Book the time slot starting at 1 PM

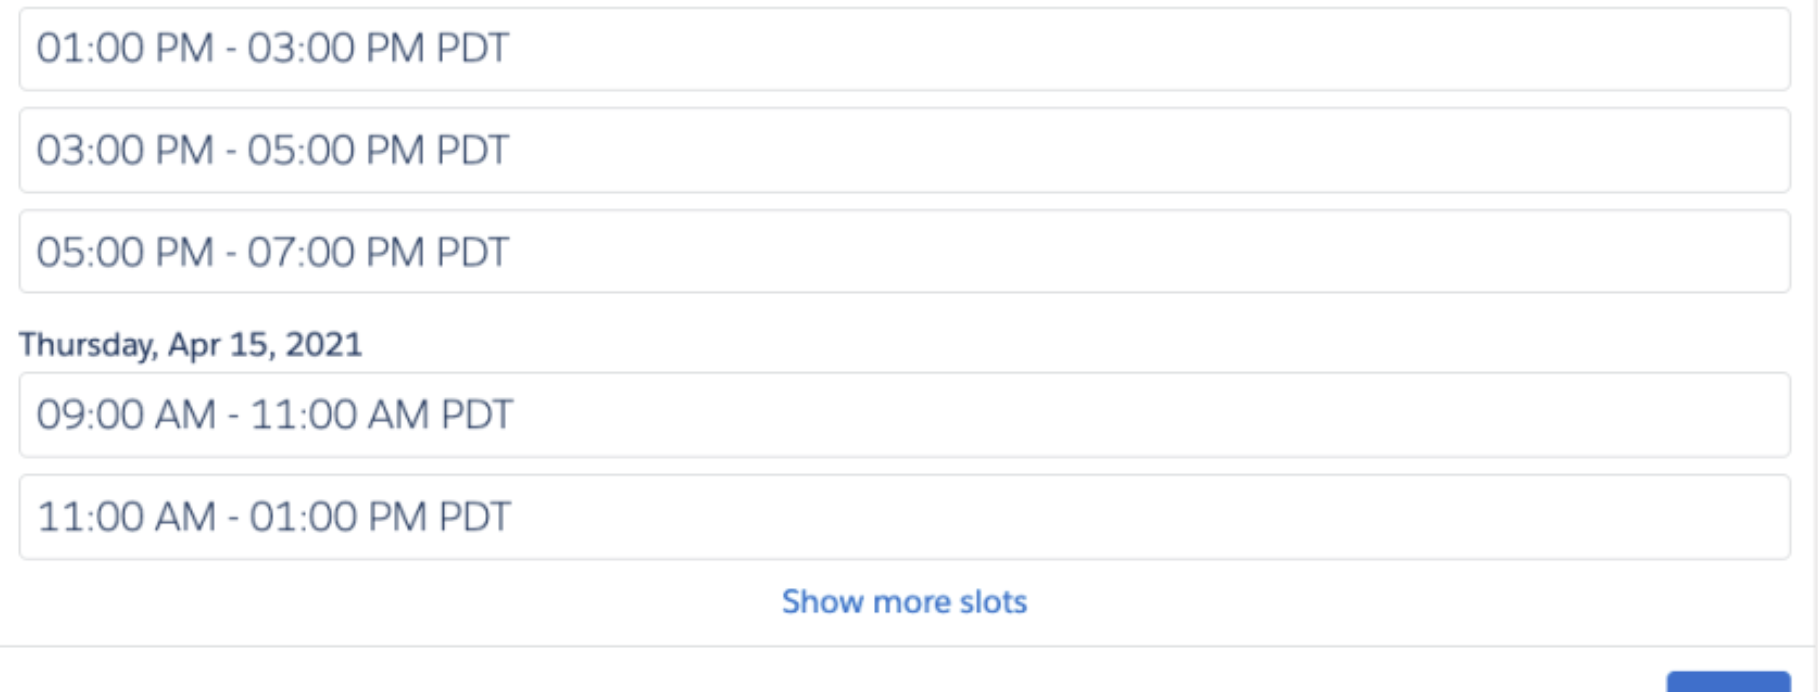[904, 49]
